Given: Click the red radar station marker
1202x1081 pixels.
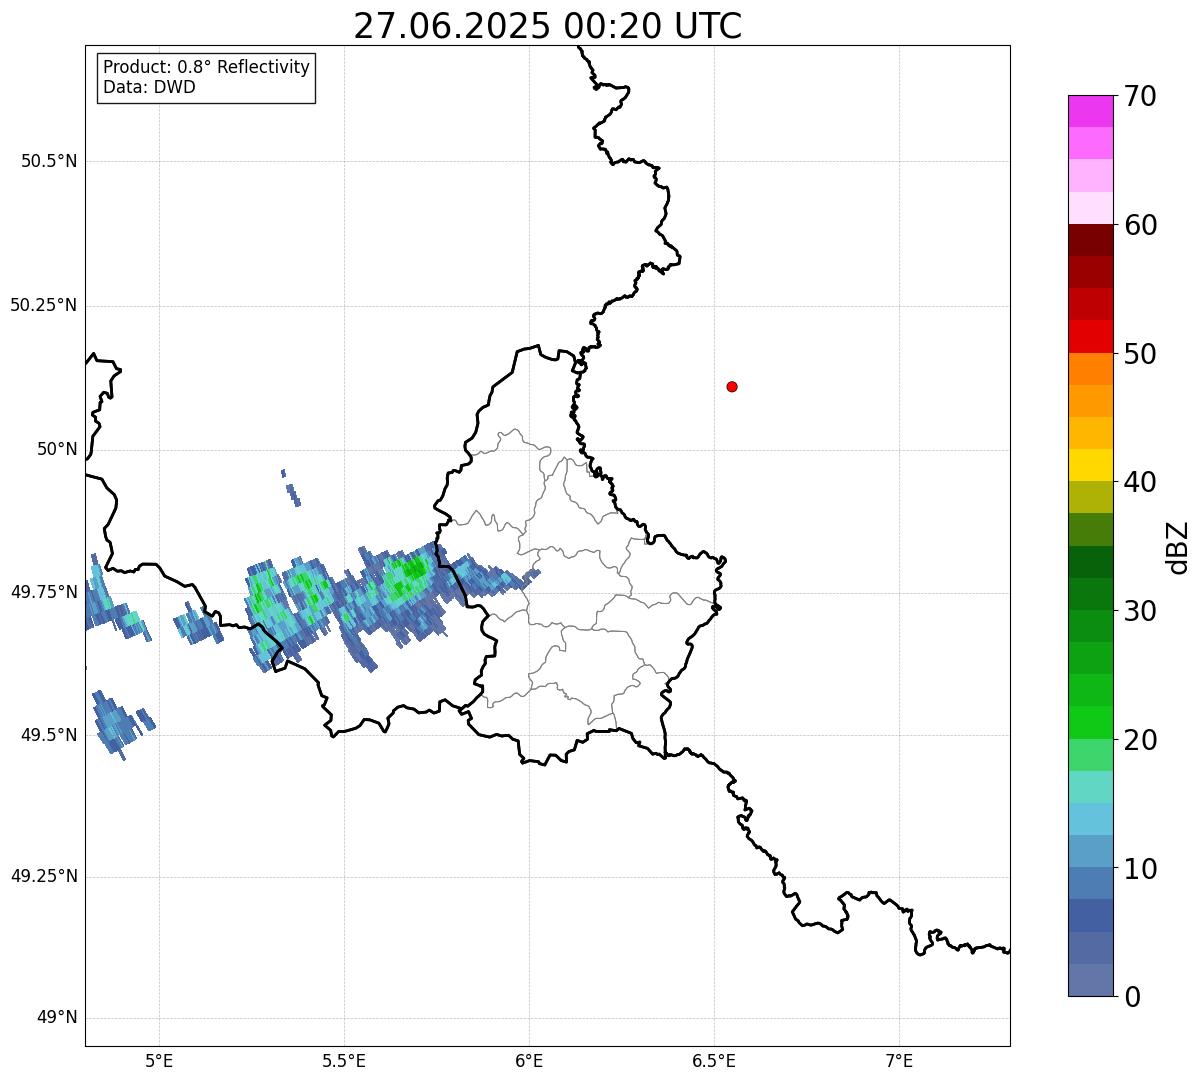Looking at the screenshot, I should pyautogui.click(x=732, y=386).
